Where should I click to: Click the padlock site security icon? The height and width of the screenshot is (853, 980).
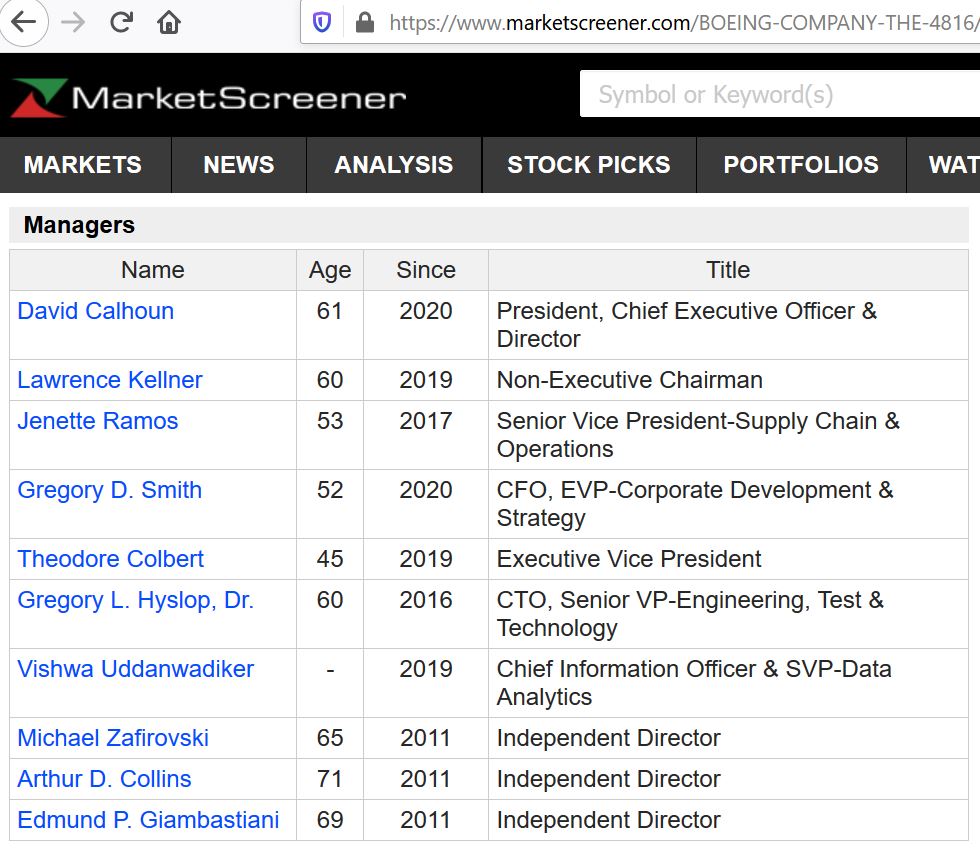[x=364, y=22]
